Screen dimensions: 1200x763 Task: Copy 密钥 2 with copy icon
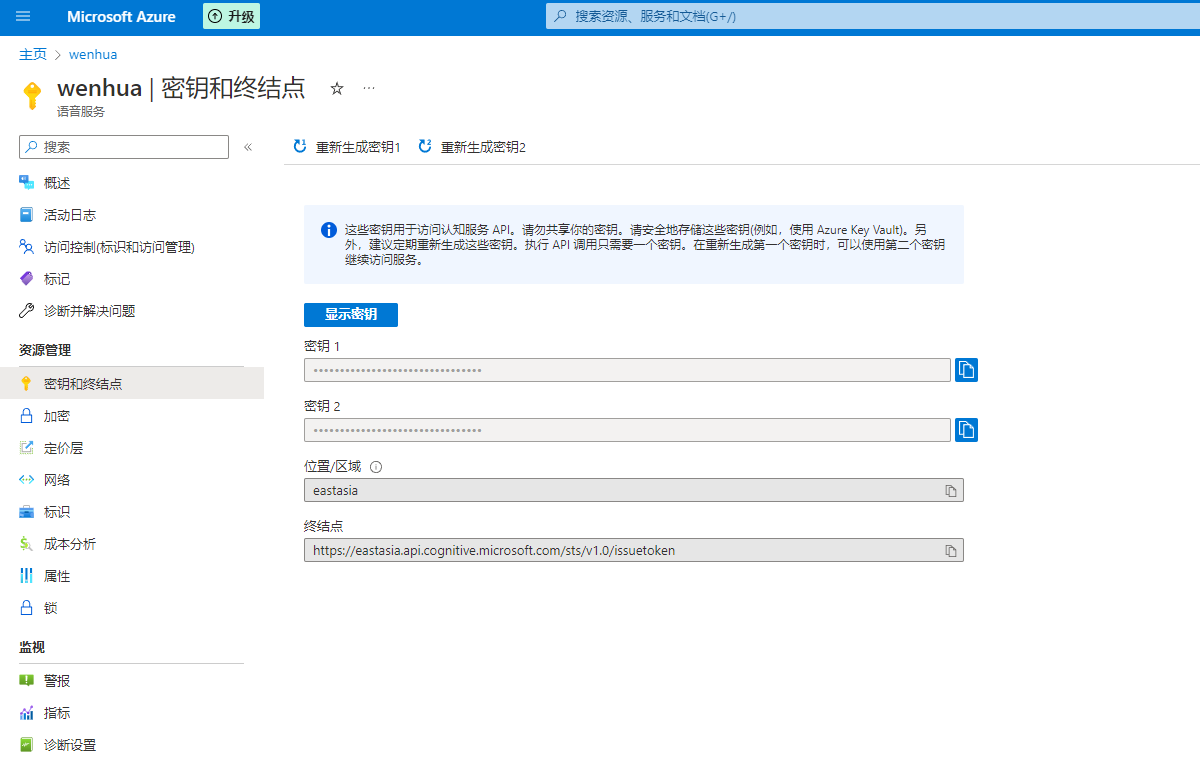pyautogui.click(x=966, y=430)
